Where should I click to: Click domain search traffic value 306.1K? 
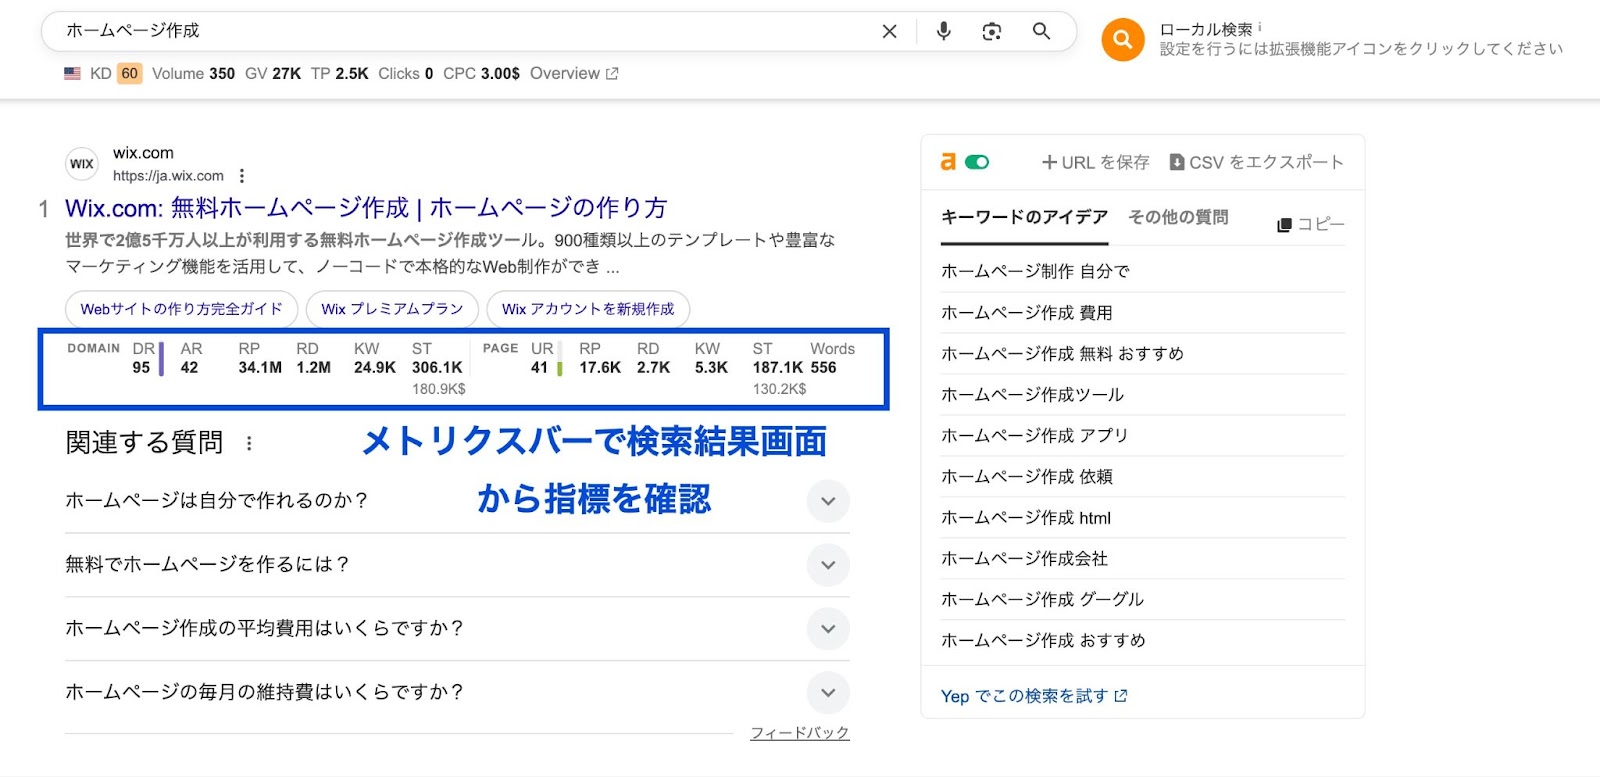[x=437, y=368]
